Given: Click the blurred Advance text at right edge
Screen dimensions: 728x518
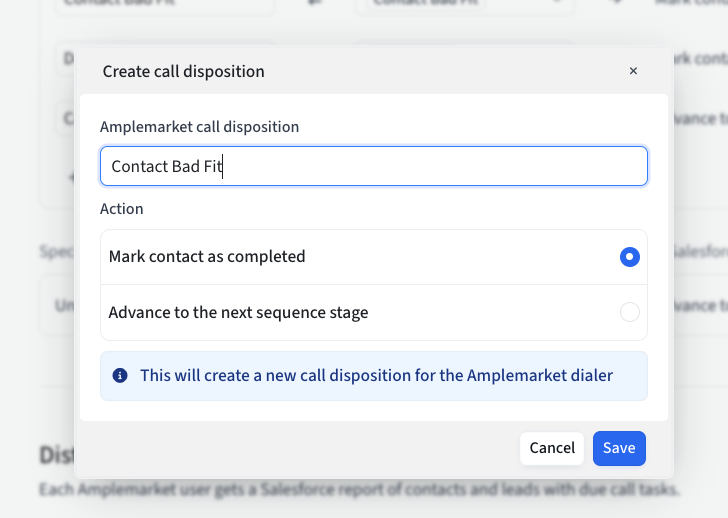Looking at the screenshot, I should pyautogui.click(x=699, y=118).
